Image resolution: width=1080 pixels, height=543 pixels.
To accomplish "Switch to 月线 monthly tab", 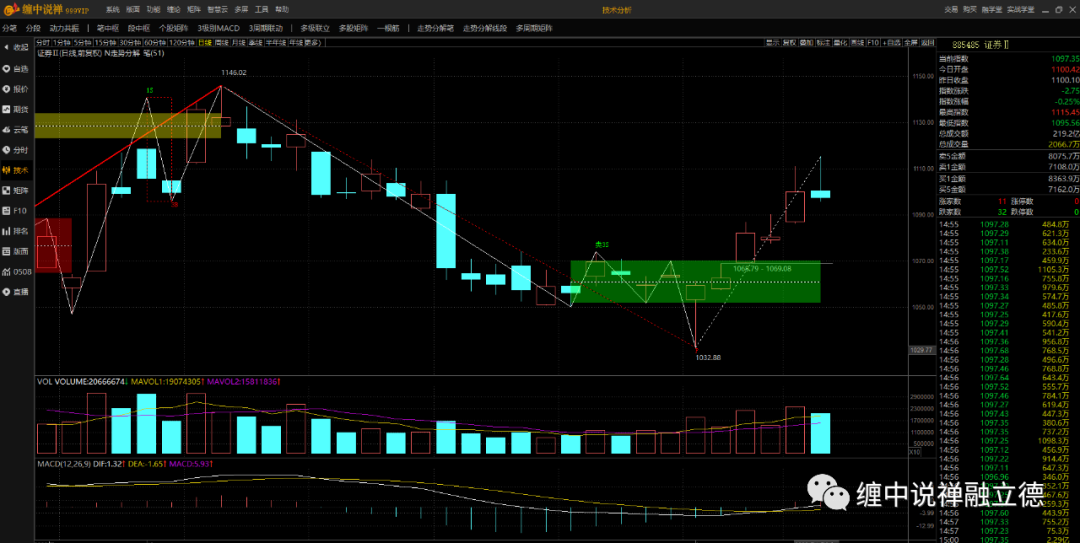I will [x=238, y=43].
